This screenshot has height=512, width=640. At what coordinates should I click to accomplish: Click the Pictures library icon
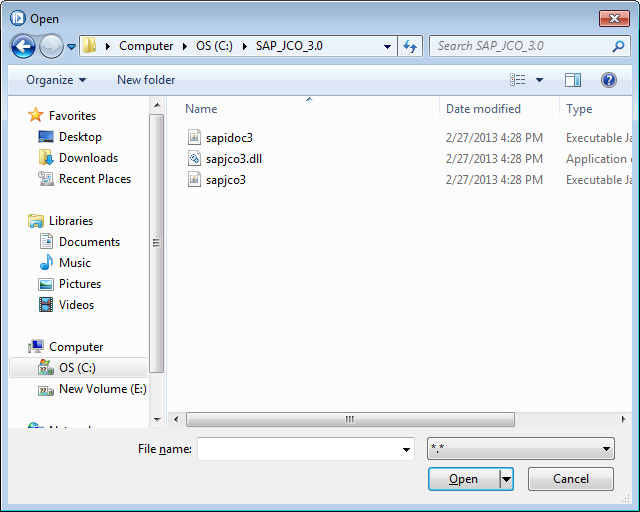click(x=46, y=284)
